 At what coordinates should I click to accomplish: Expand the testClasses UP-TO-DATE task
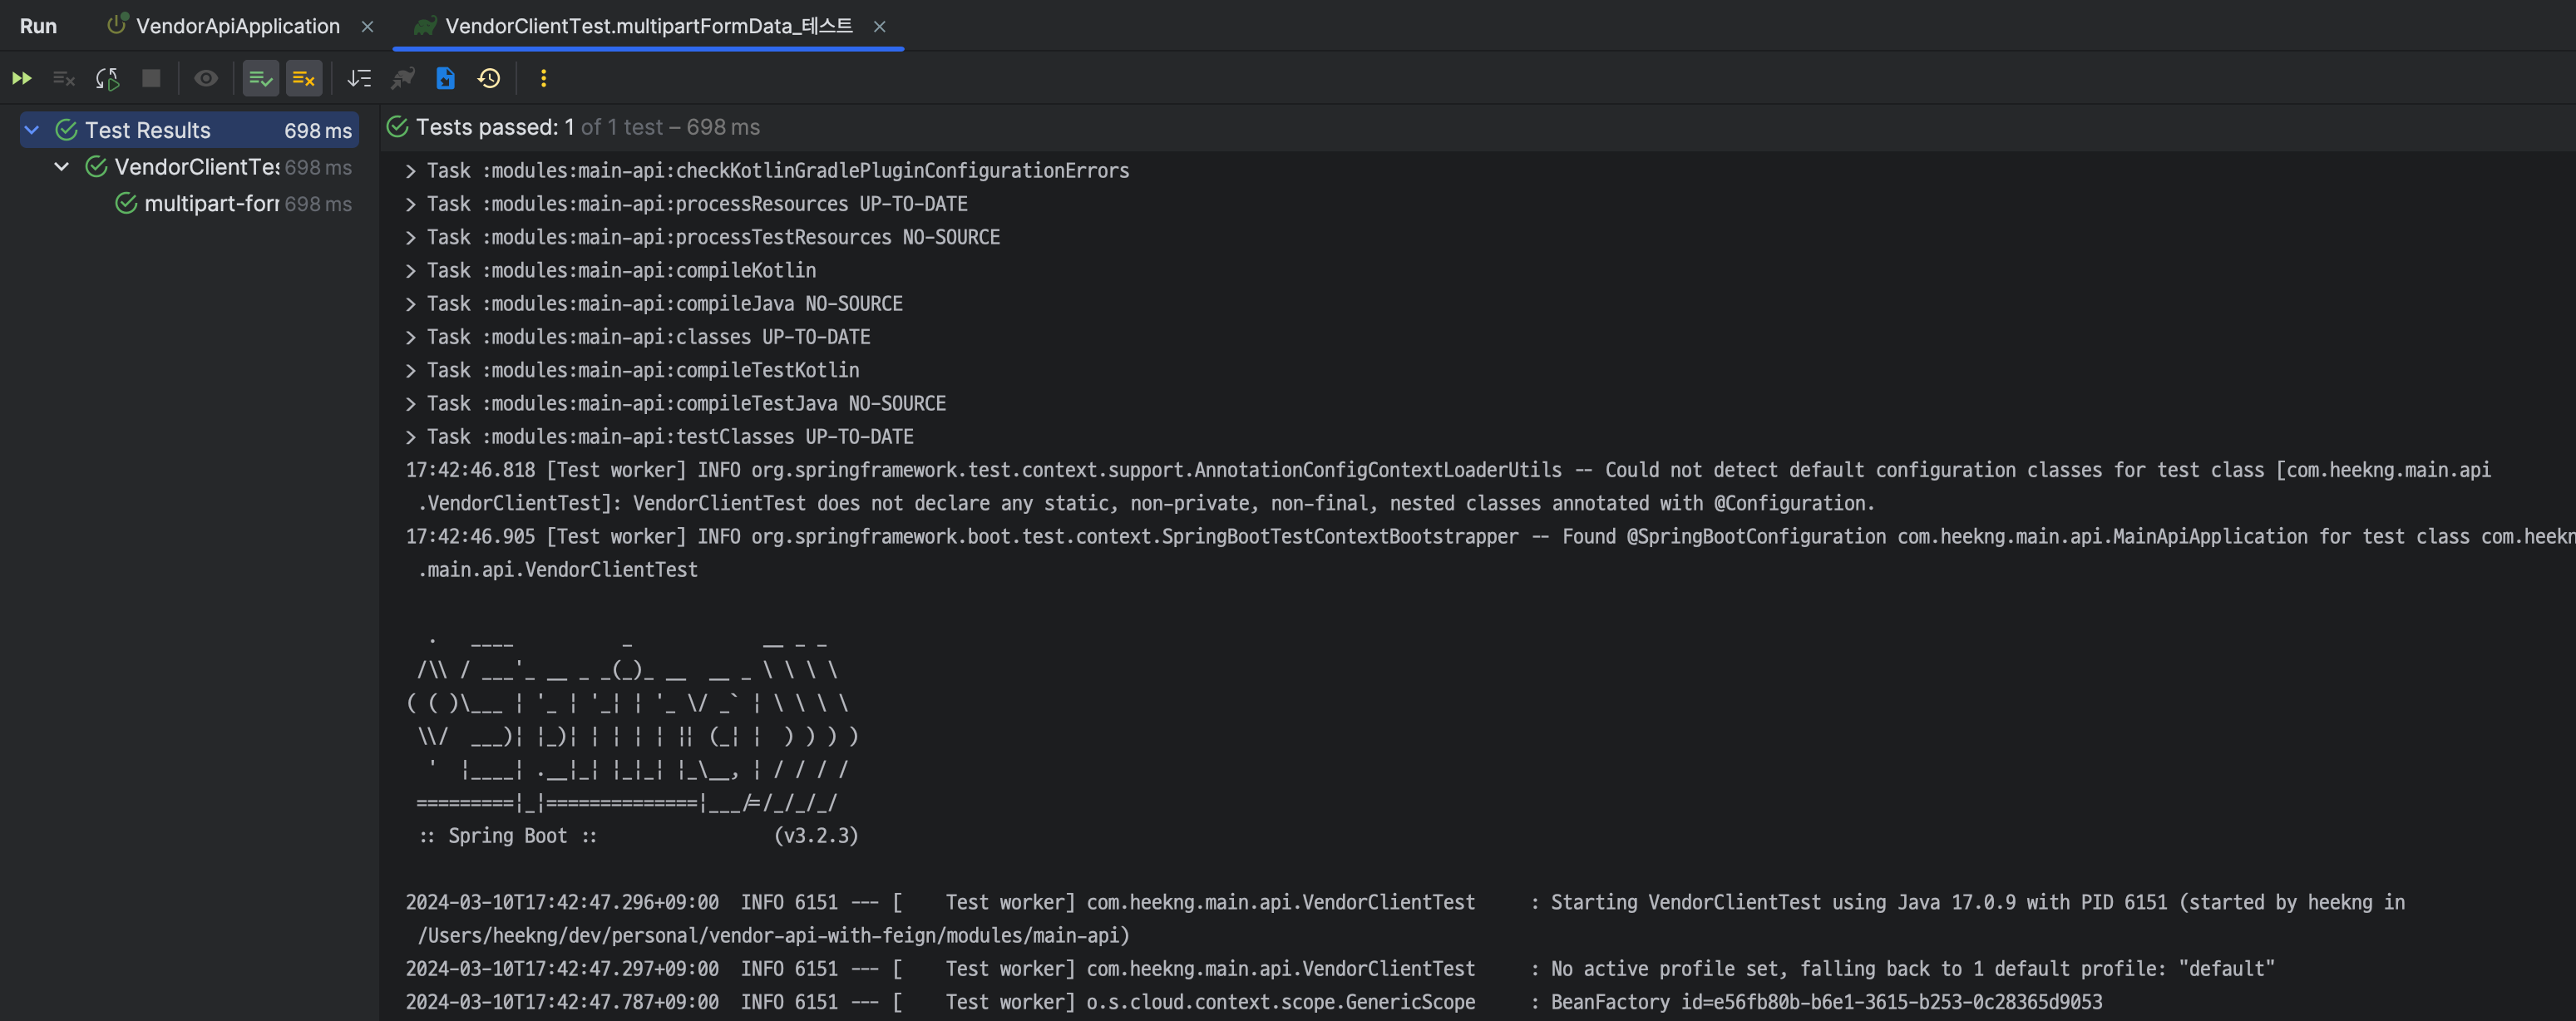[410, 437]
